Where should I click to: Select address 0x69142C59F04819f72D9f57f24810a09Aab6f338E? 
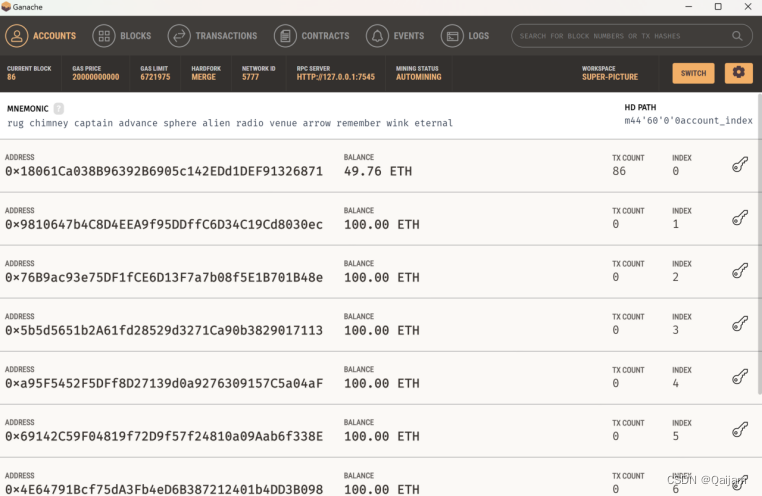tap(164, 436)
